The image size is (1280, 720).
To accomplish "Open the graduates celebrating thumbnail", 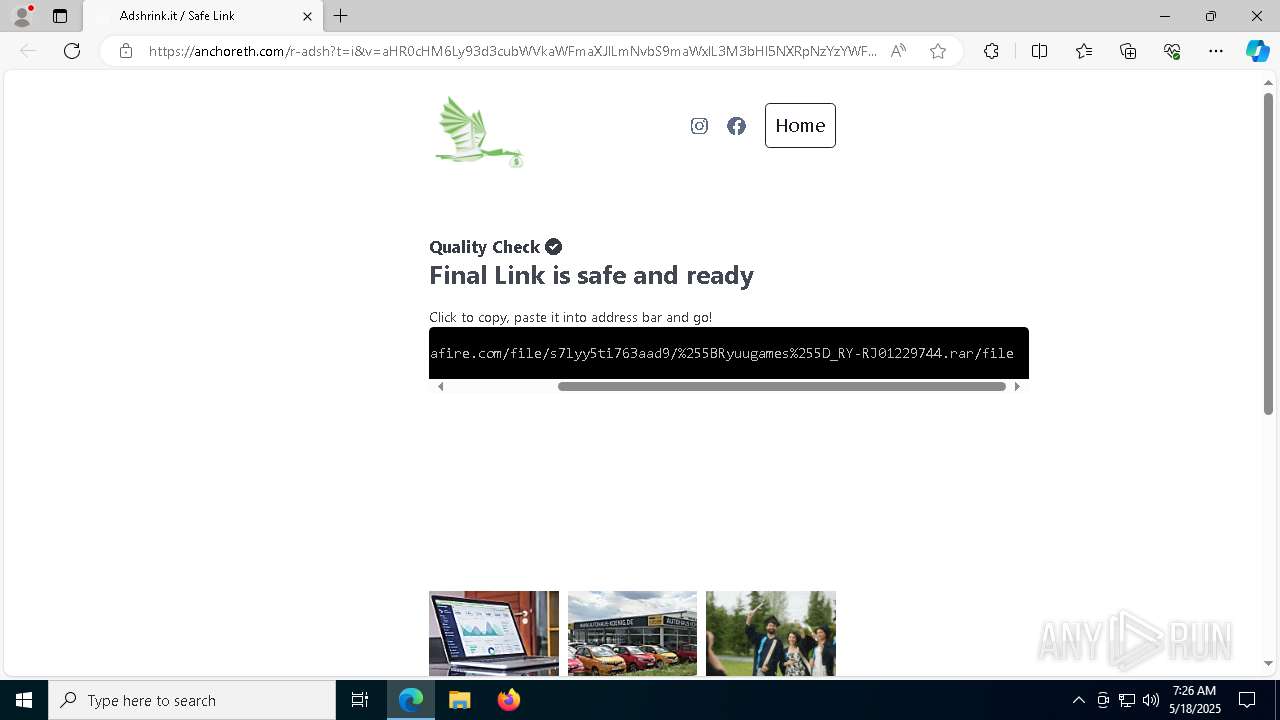I will coord(771,633).
